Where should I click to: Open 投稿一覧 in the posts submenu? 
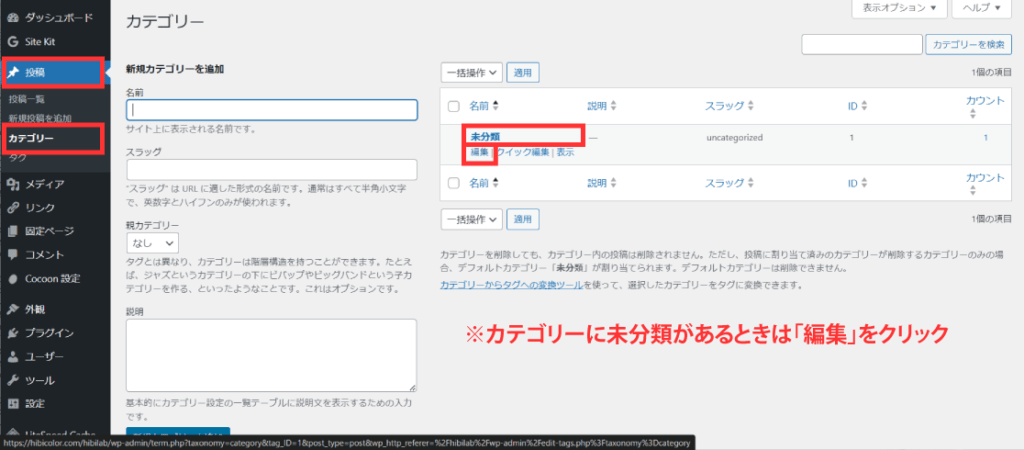(x=26, y=99)
